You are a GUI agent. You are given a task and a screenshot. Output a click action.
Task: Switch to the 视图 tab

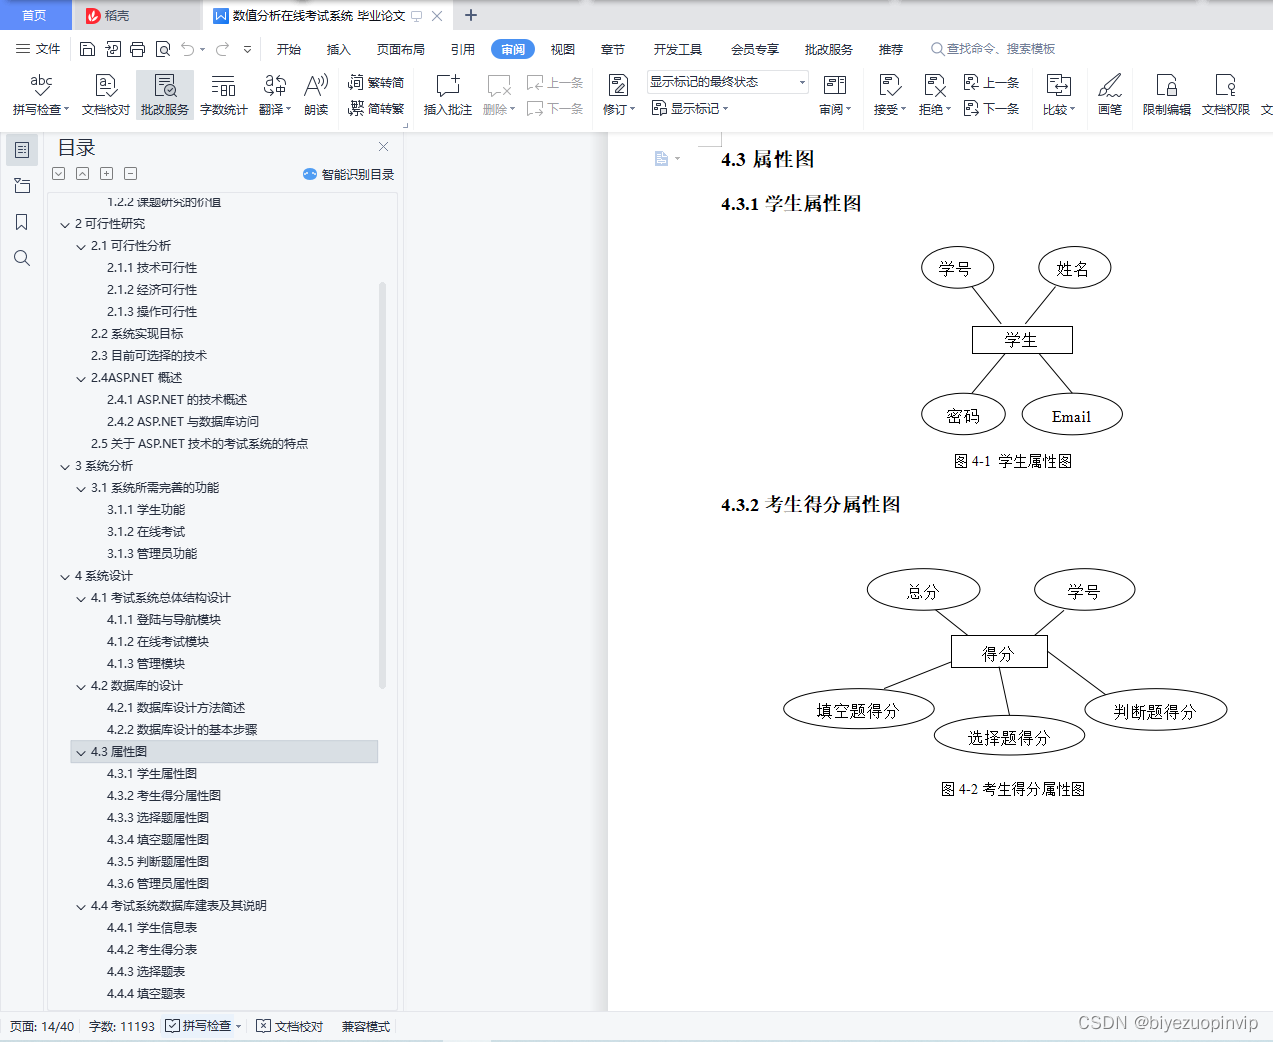(563, 49)
